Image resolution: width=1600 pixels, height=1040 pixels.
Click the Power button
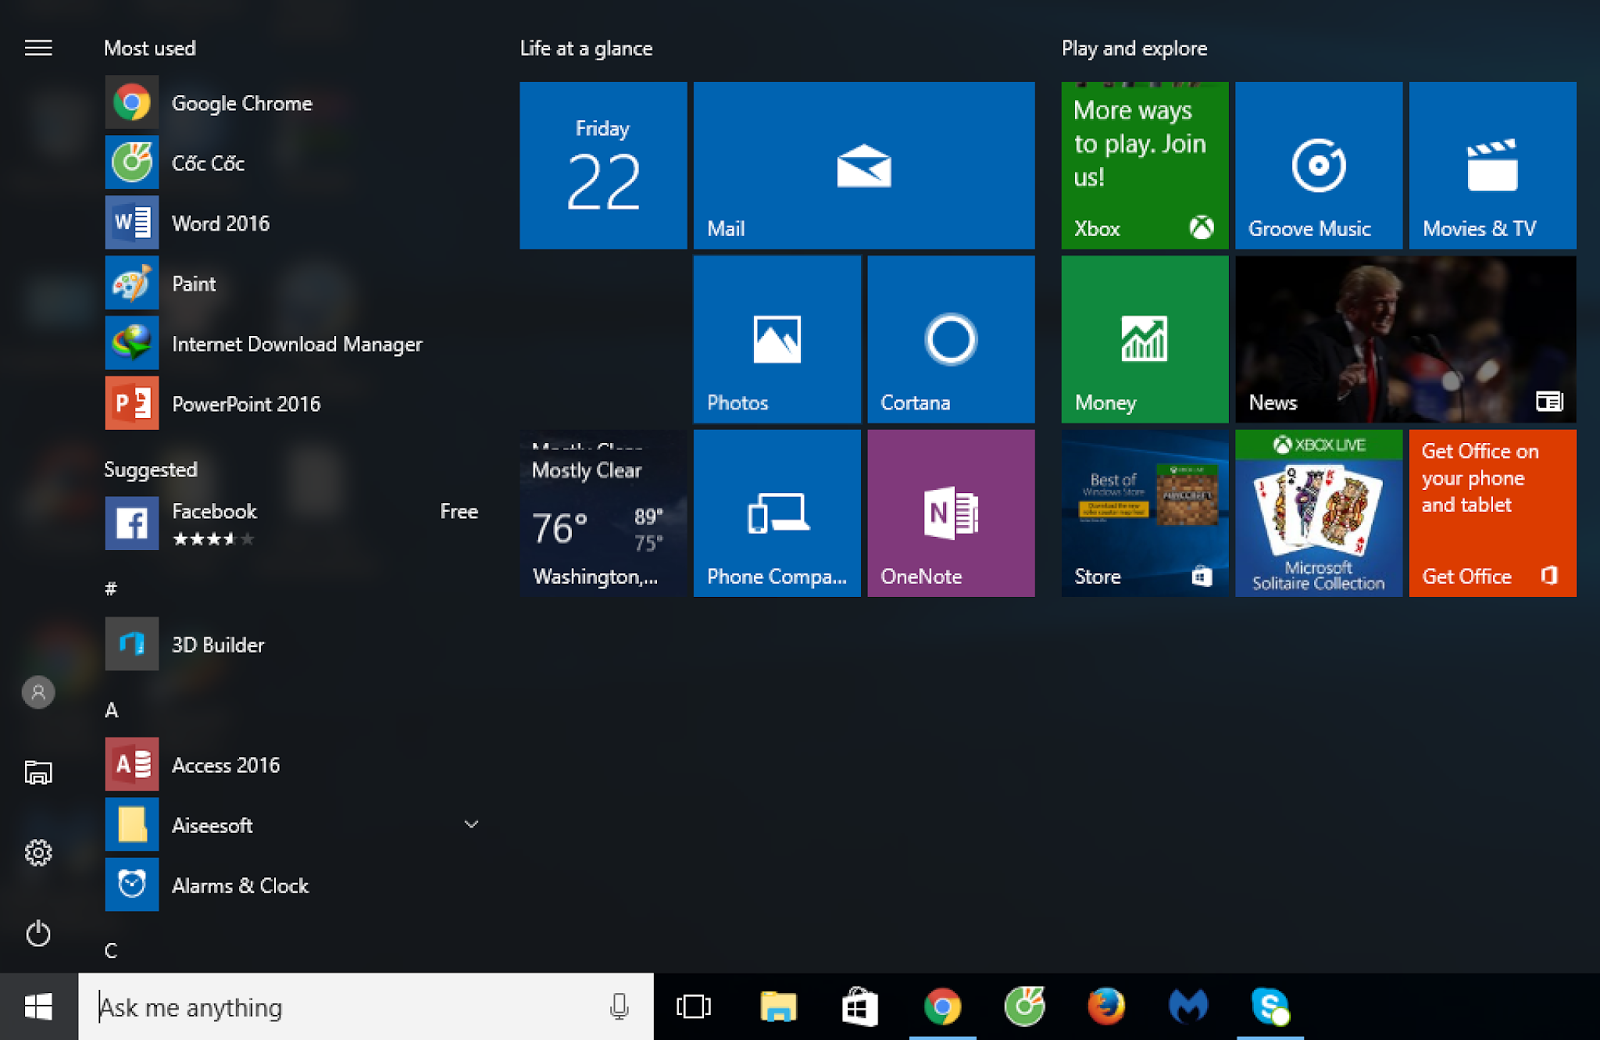pos(38,934)
